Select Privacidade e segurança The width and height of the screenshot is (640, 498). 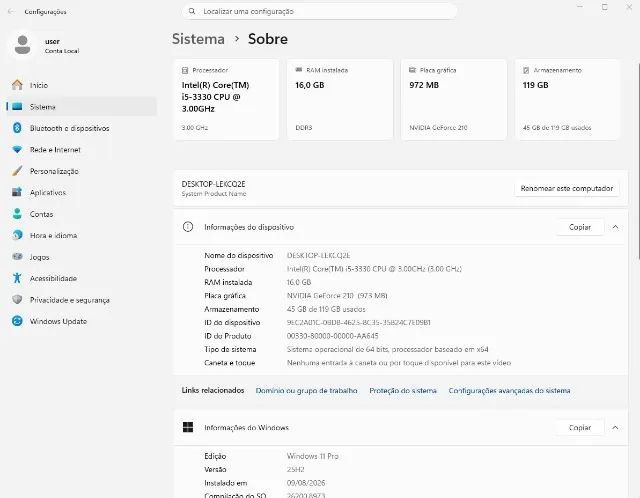tap(82, 300)
